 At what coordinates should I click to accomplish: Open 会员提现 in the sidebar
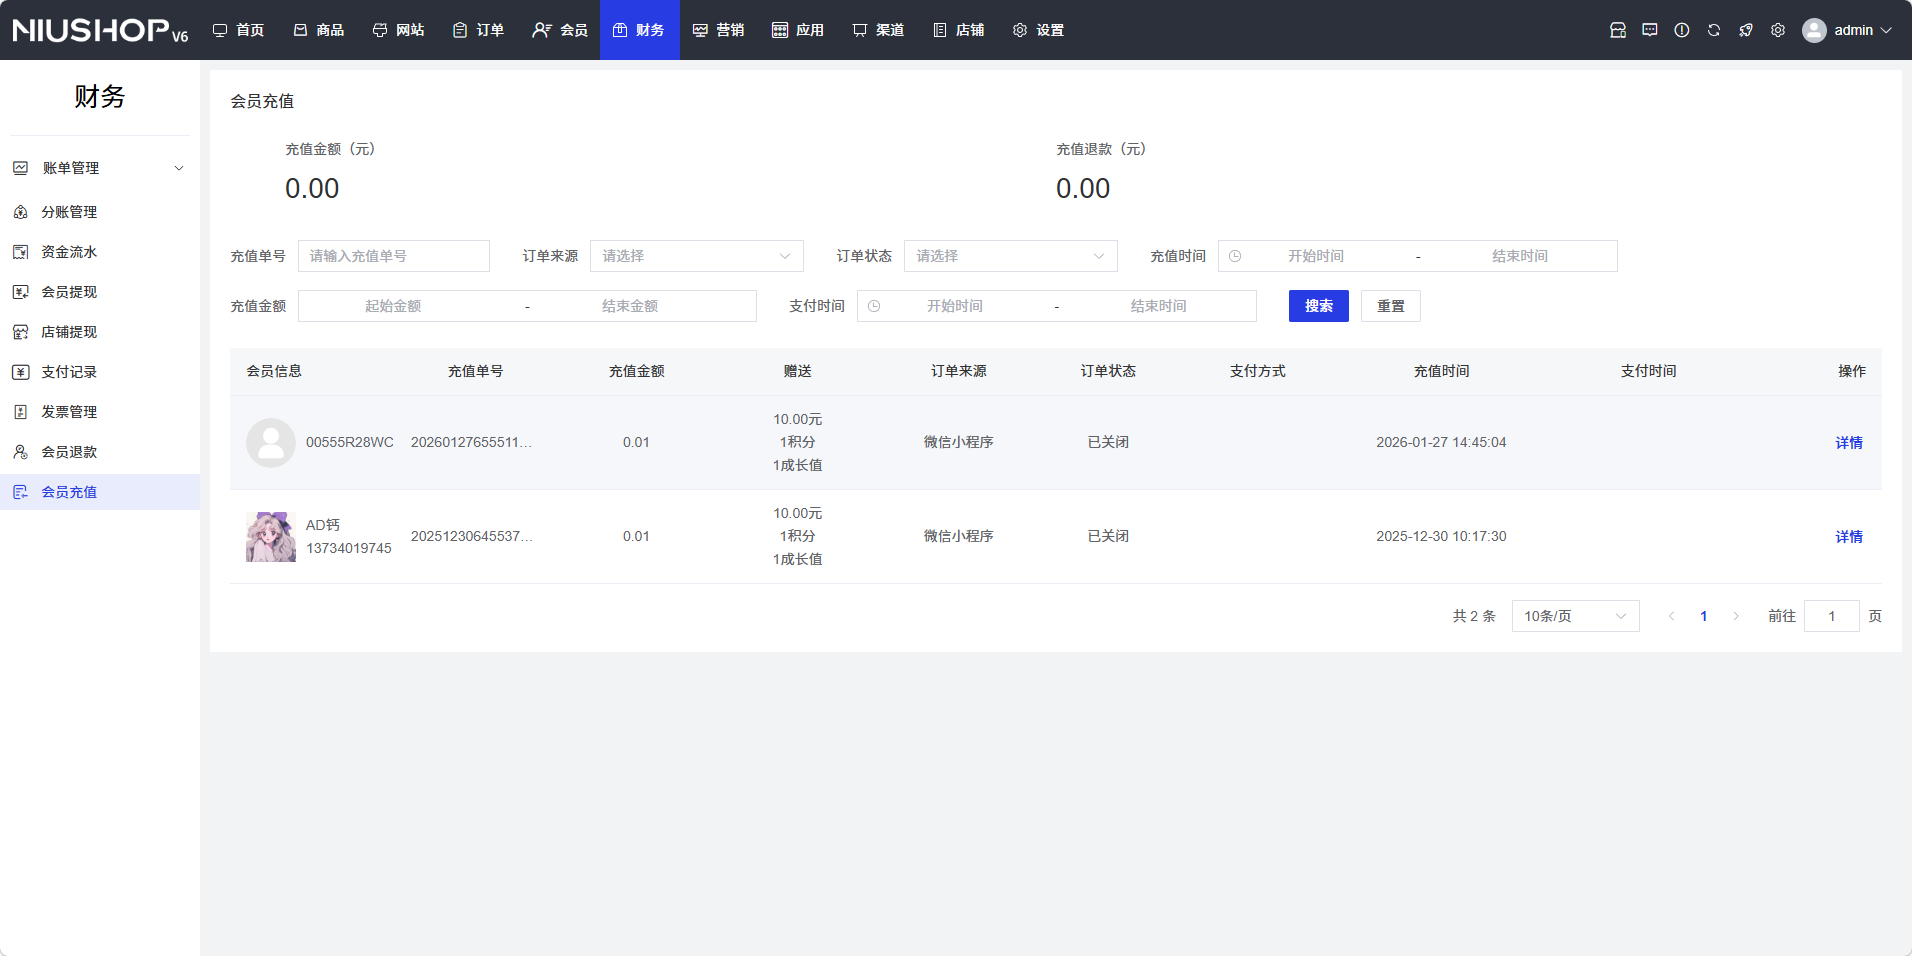pos(69,292)
